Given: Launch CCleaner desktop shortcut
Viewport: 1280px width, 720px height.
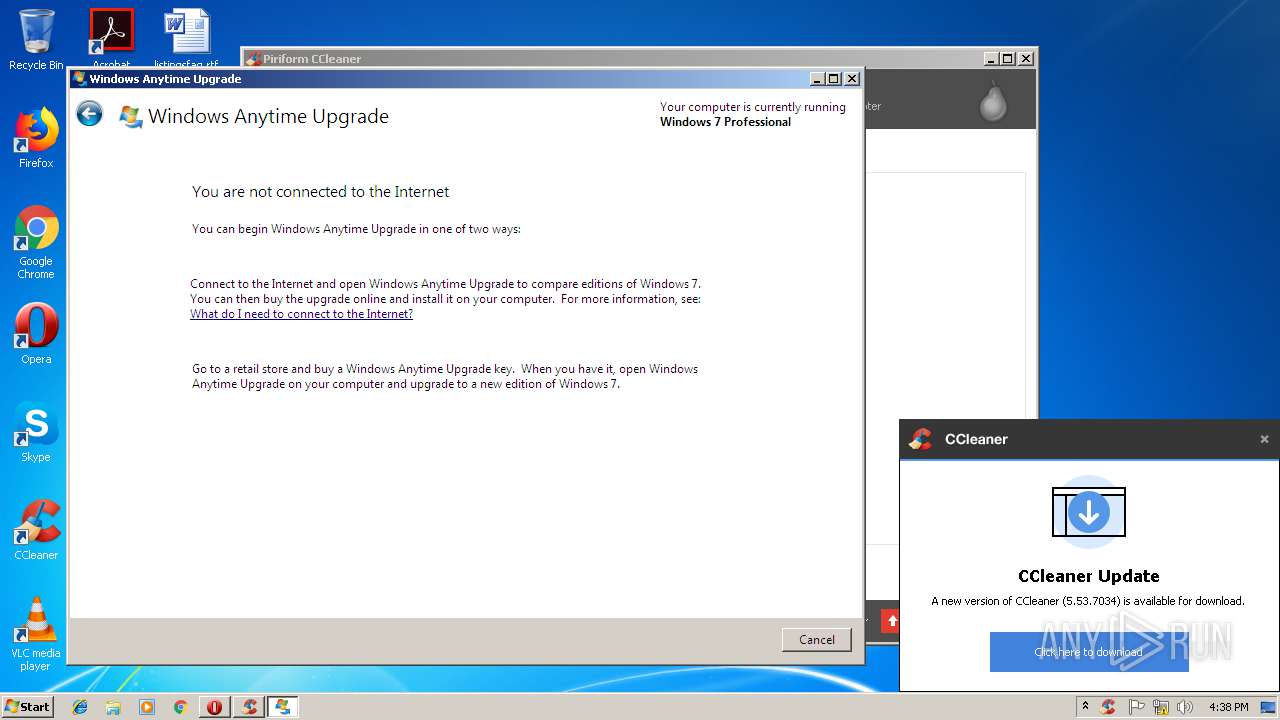Looking at the screenshot, I should tap(36, 530).
